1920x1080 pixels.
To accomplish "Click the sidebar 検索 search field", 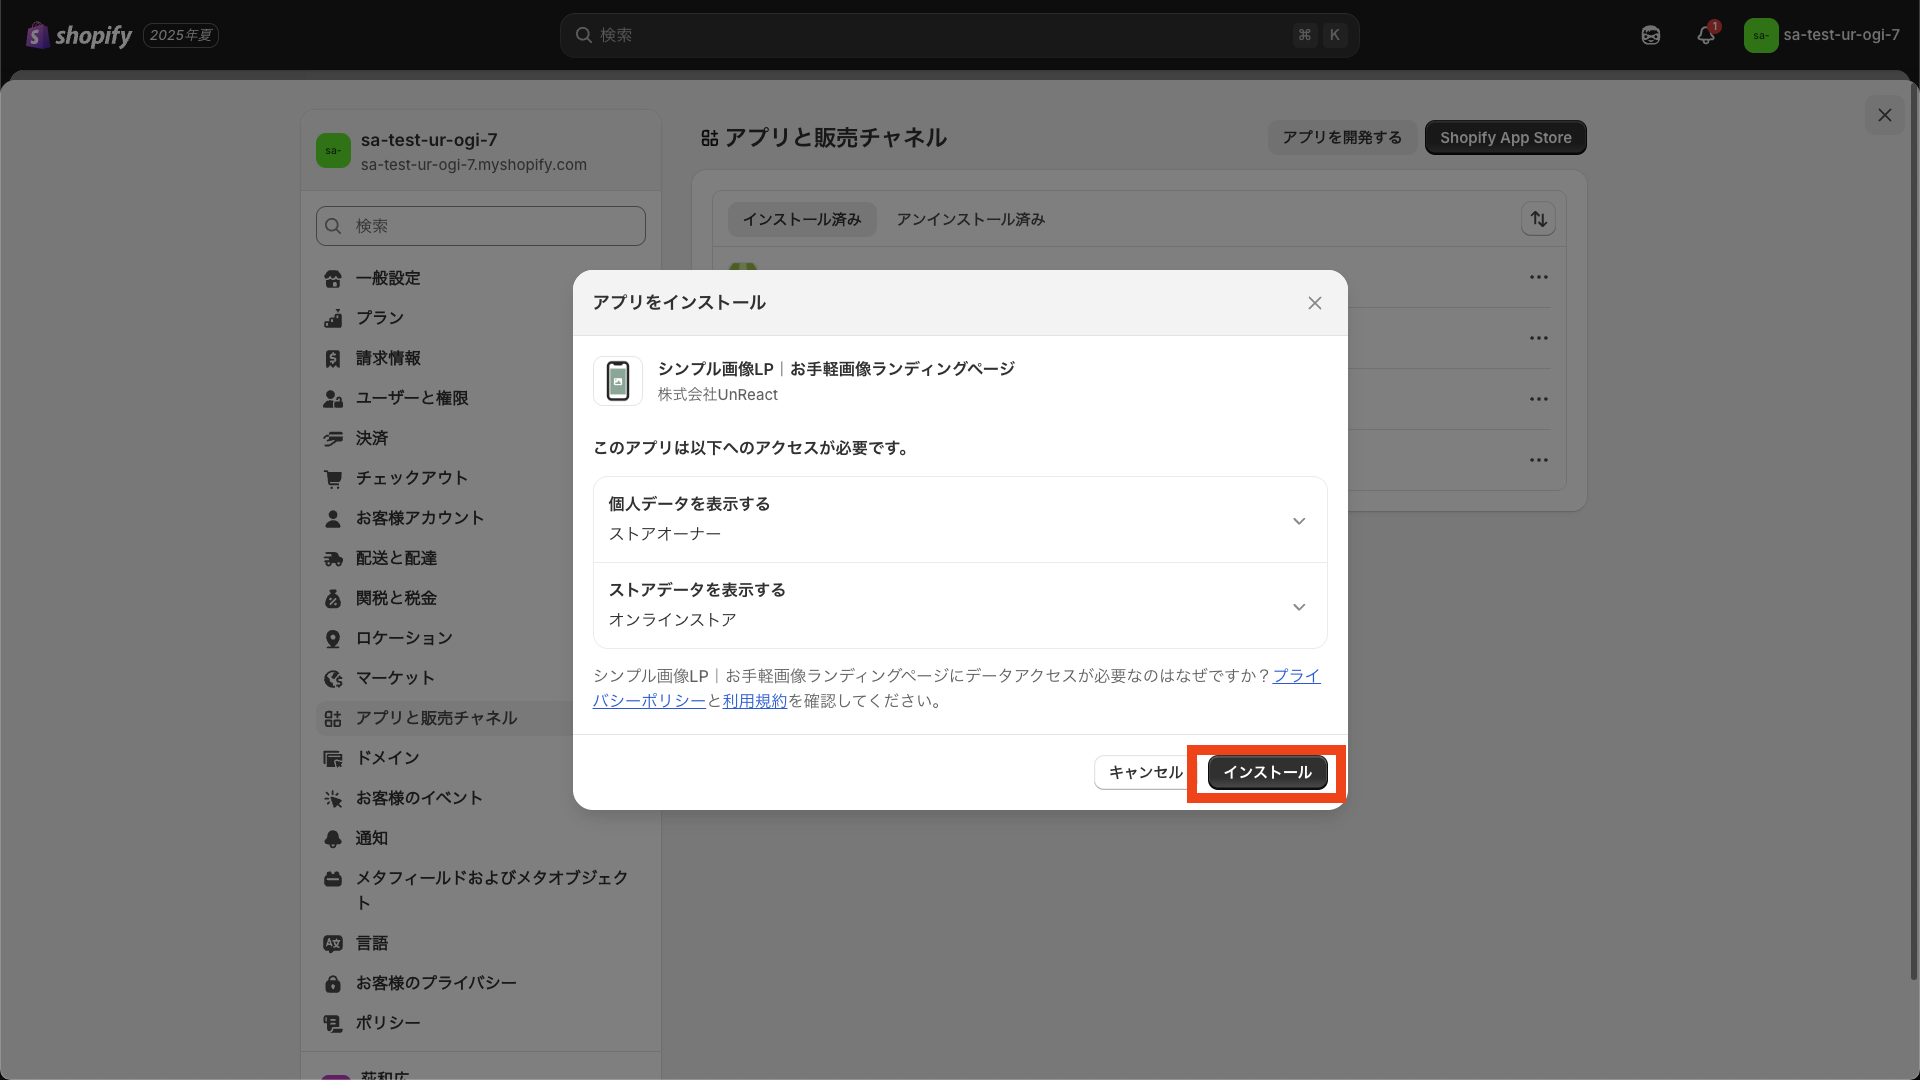I will [x=480, y=226].
